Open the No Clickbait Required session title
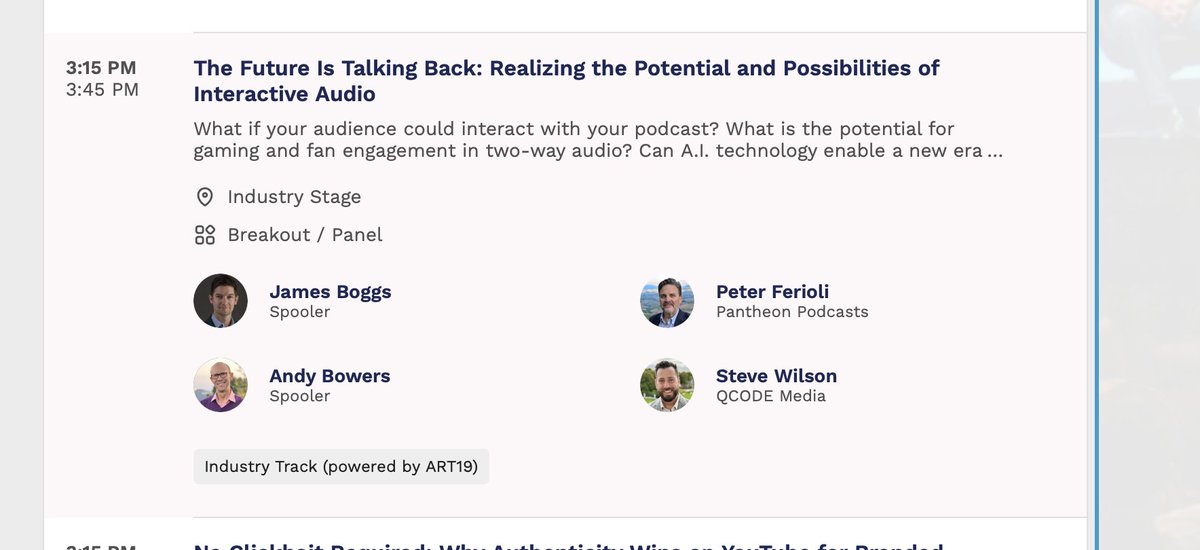This screenshot has height=550, width=1200. point(568,546)
